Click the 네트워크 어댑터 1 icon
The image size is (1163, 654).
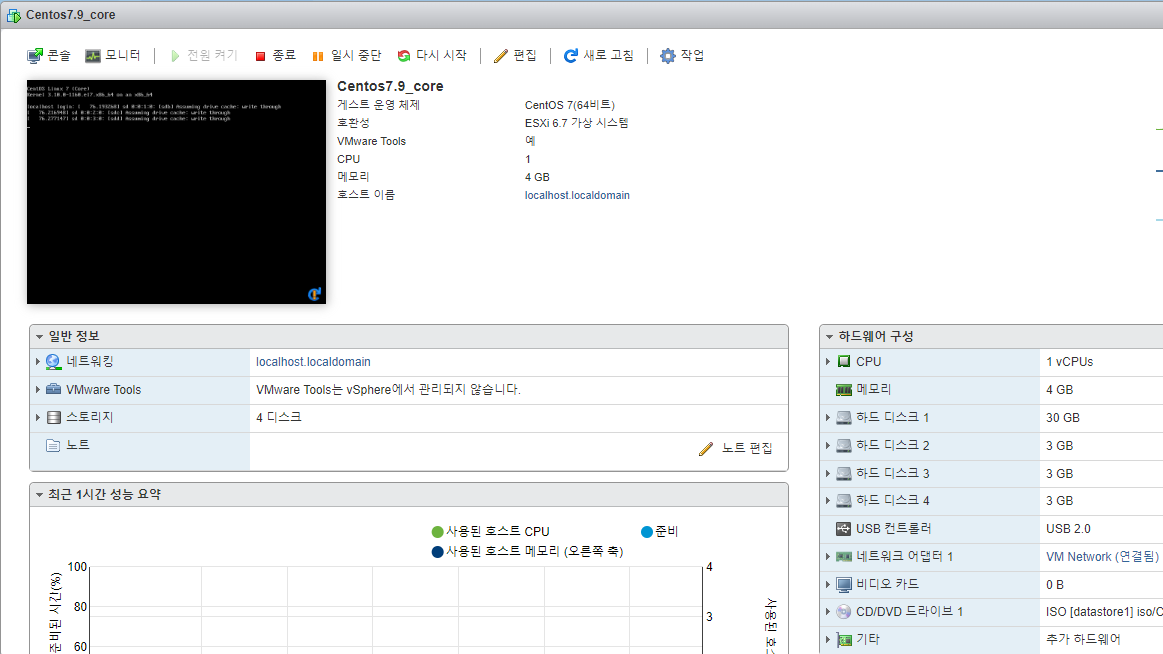click(x=844, y=556)
